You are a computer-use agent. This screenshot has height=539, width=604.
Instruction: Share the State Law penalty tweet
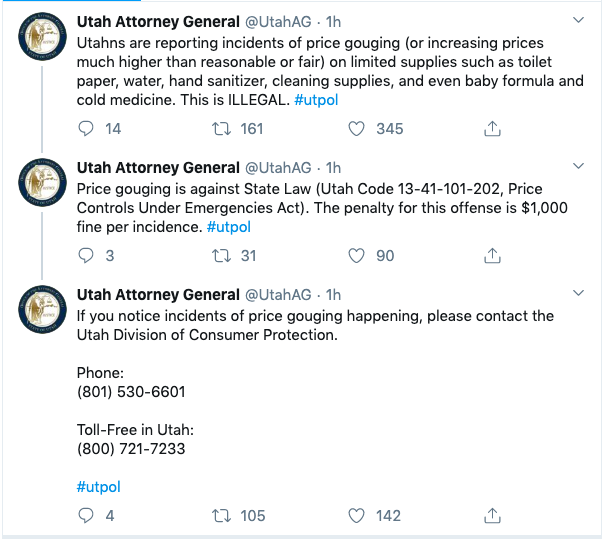click(492, 256)
